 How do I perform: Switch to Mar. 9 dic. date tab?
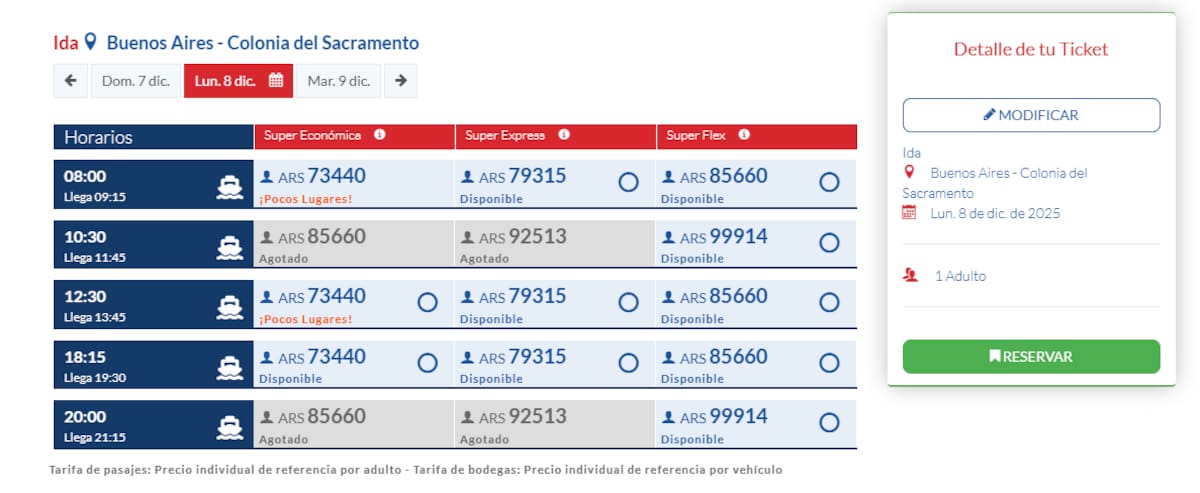point(339,81)
